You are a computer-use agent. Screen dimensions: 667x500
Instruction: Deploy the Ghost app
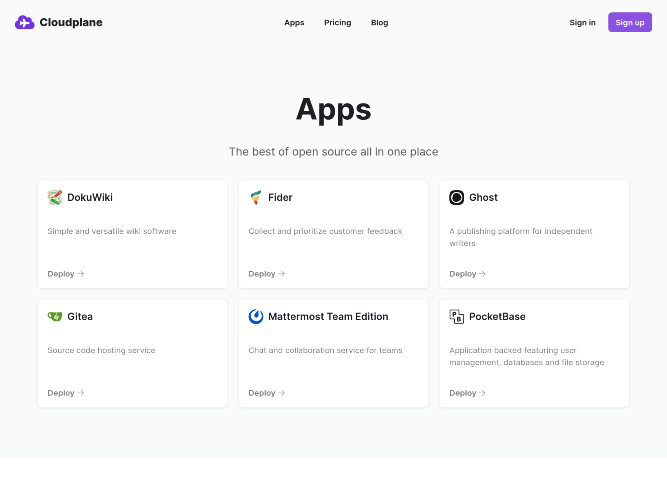467,274
